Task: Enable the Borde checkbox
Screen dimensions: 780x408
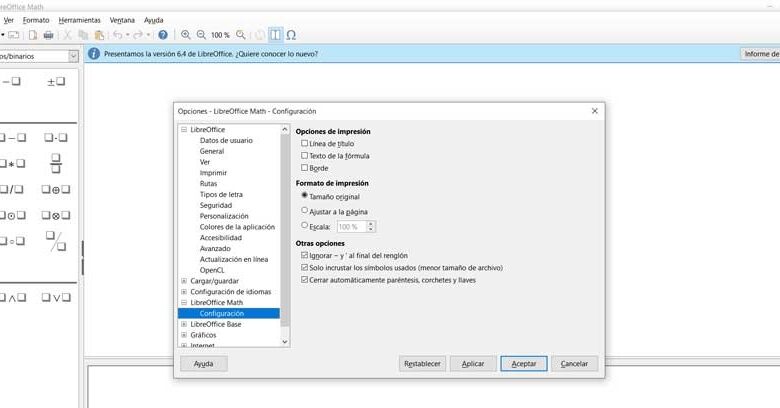Action: (304, 168)
